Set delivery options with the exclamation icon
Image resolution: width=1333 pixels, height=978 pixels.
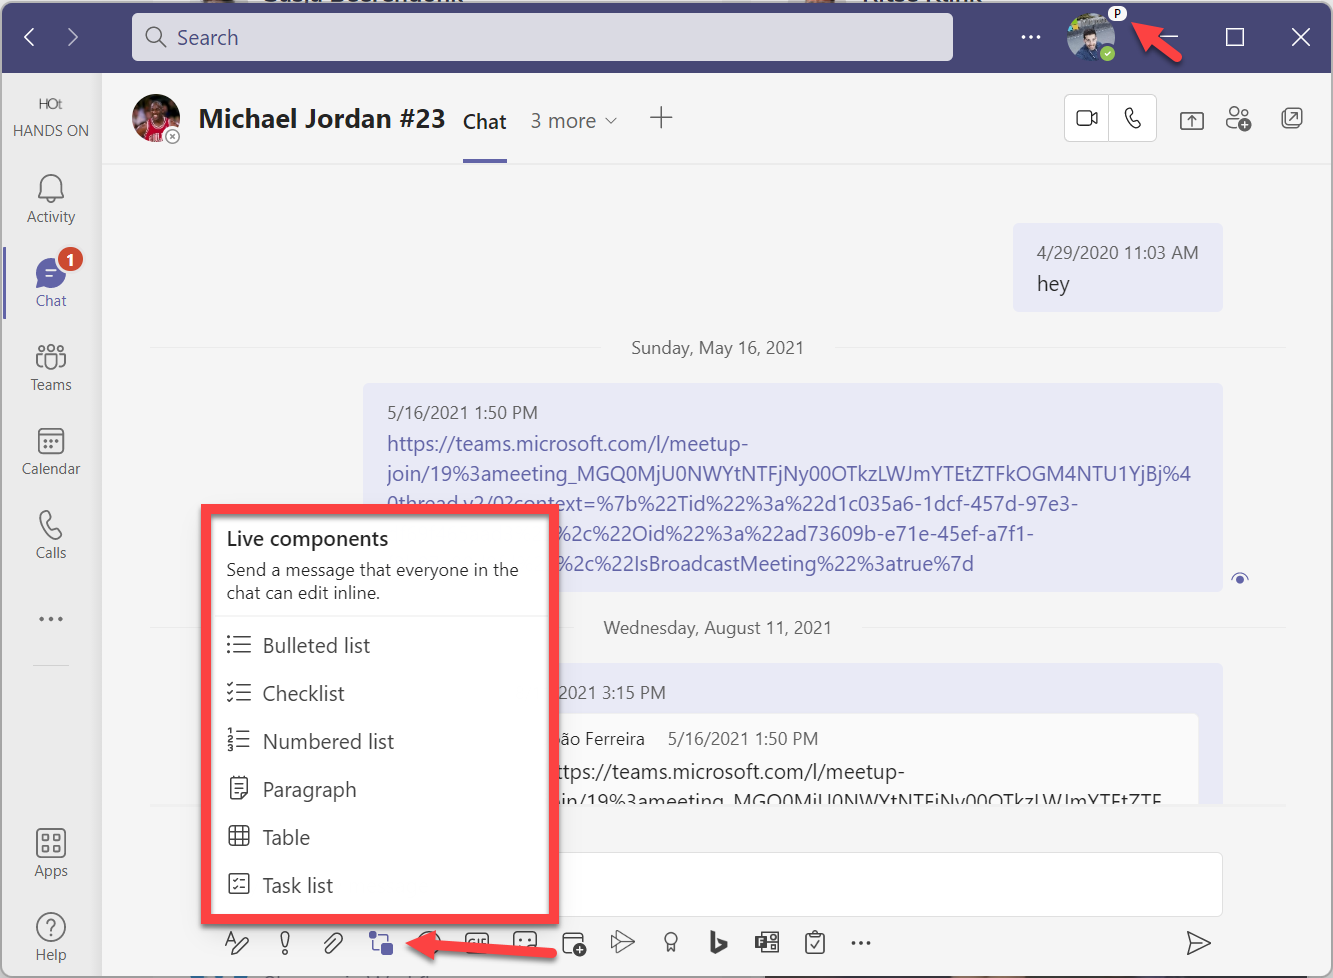click(285, 942)
